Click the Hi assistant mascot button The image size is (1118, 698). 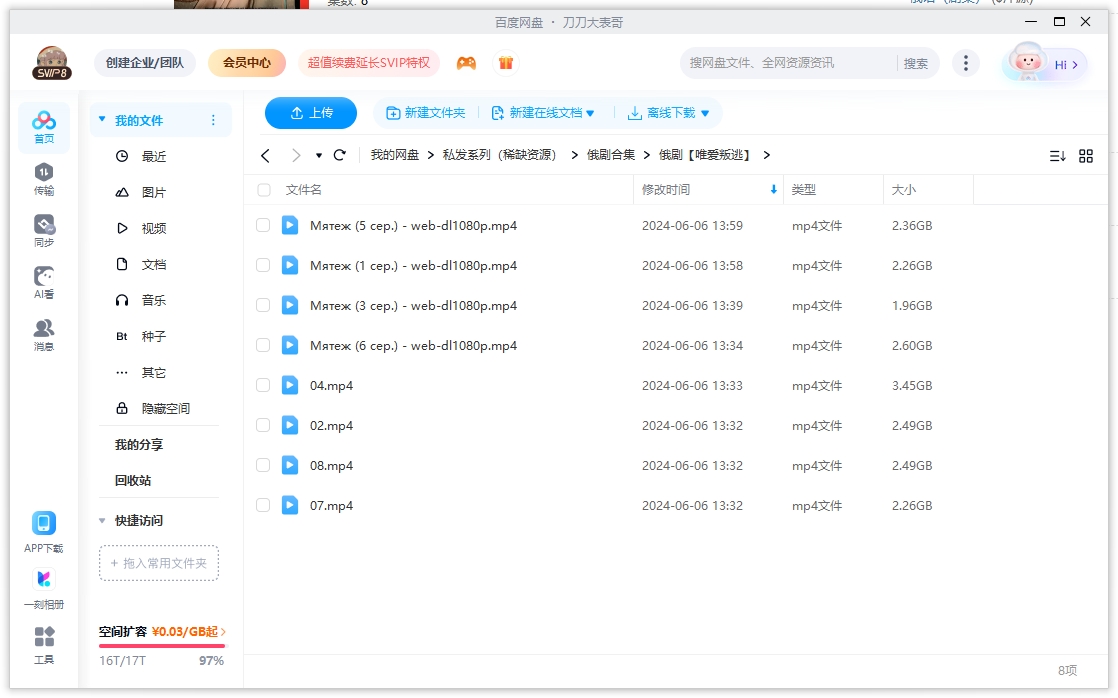click(1045, 63)
